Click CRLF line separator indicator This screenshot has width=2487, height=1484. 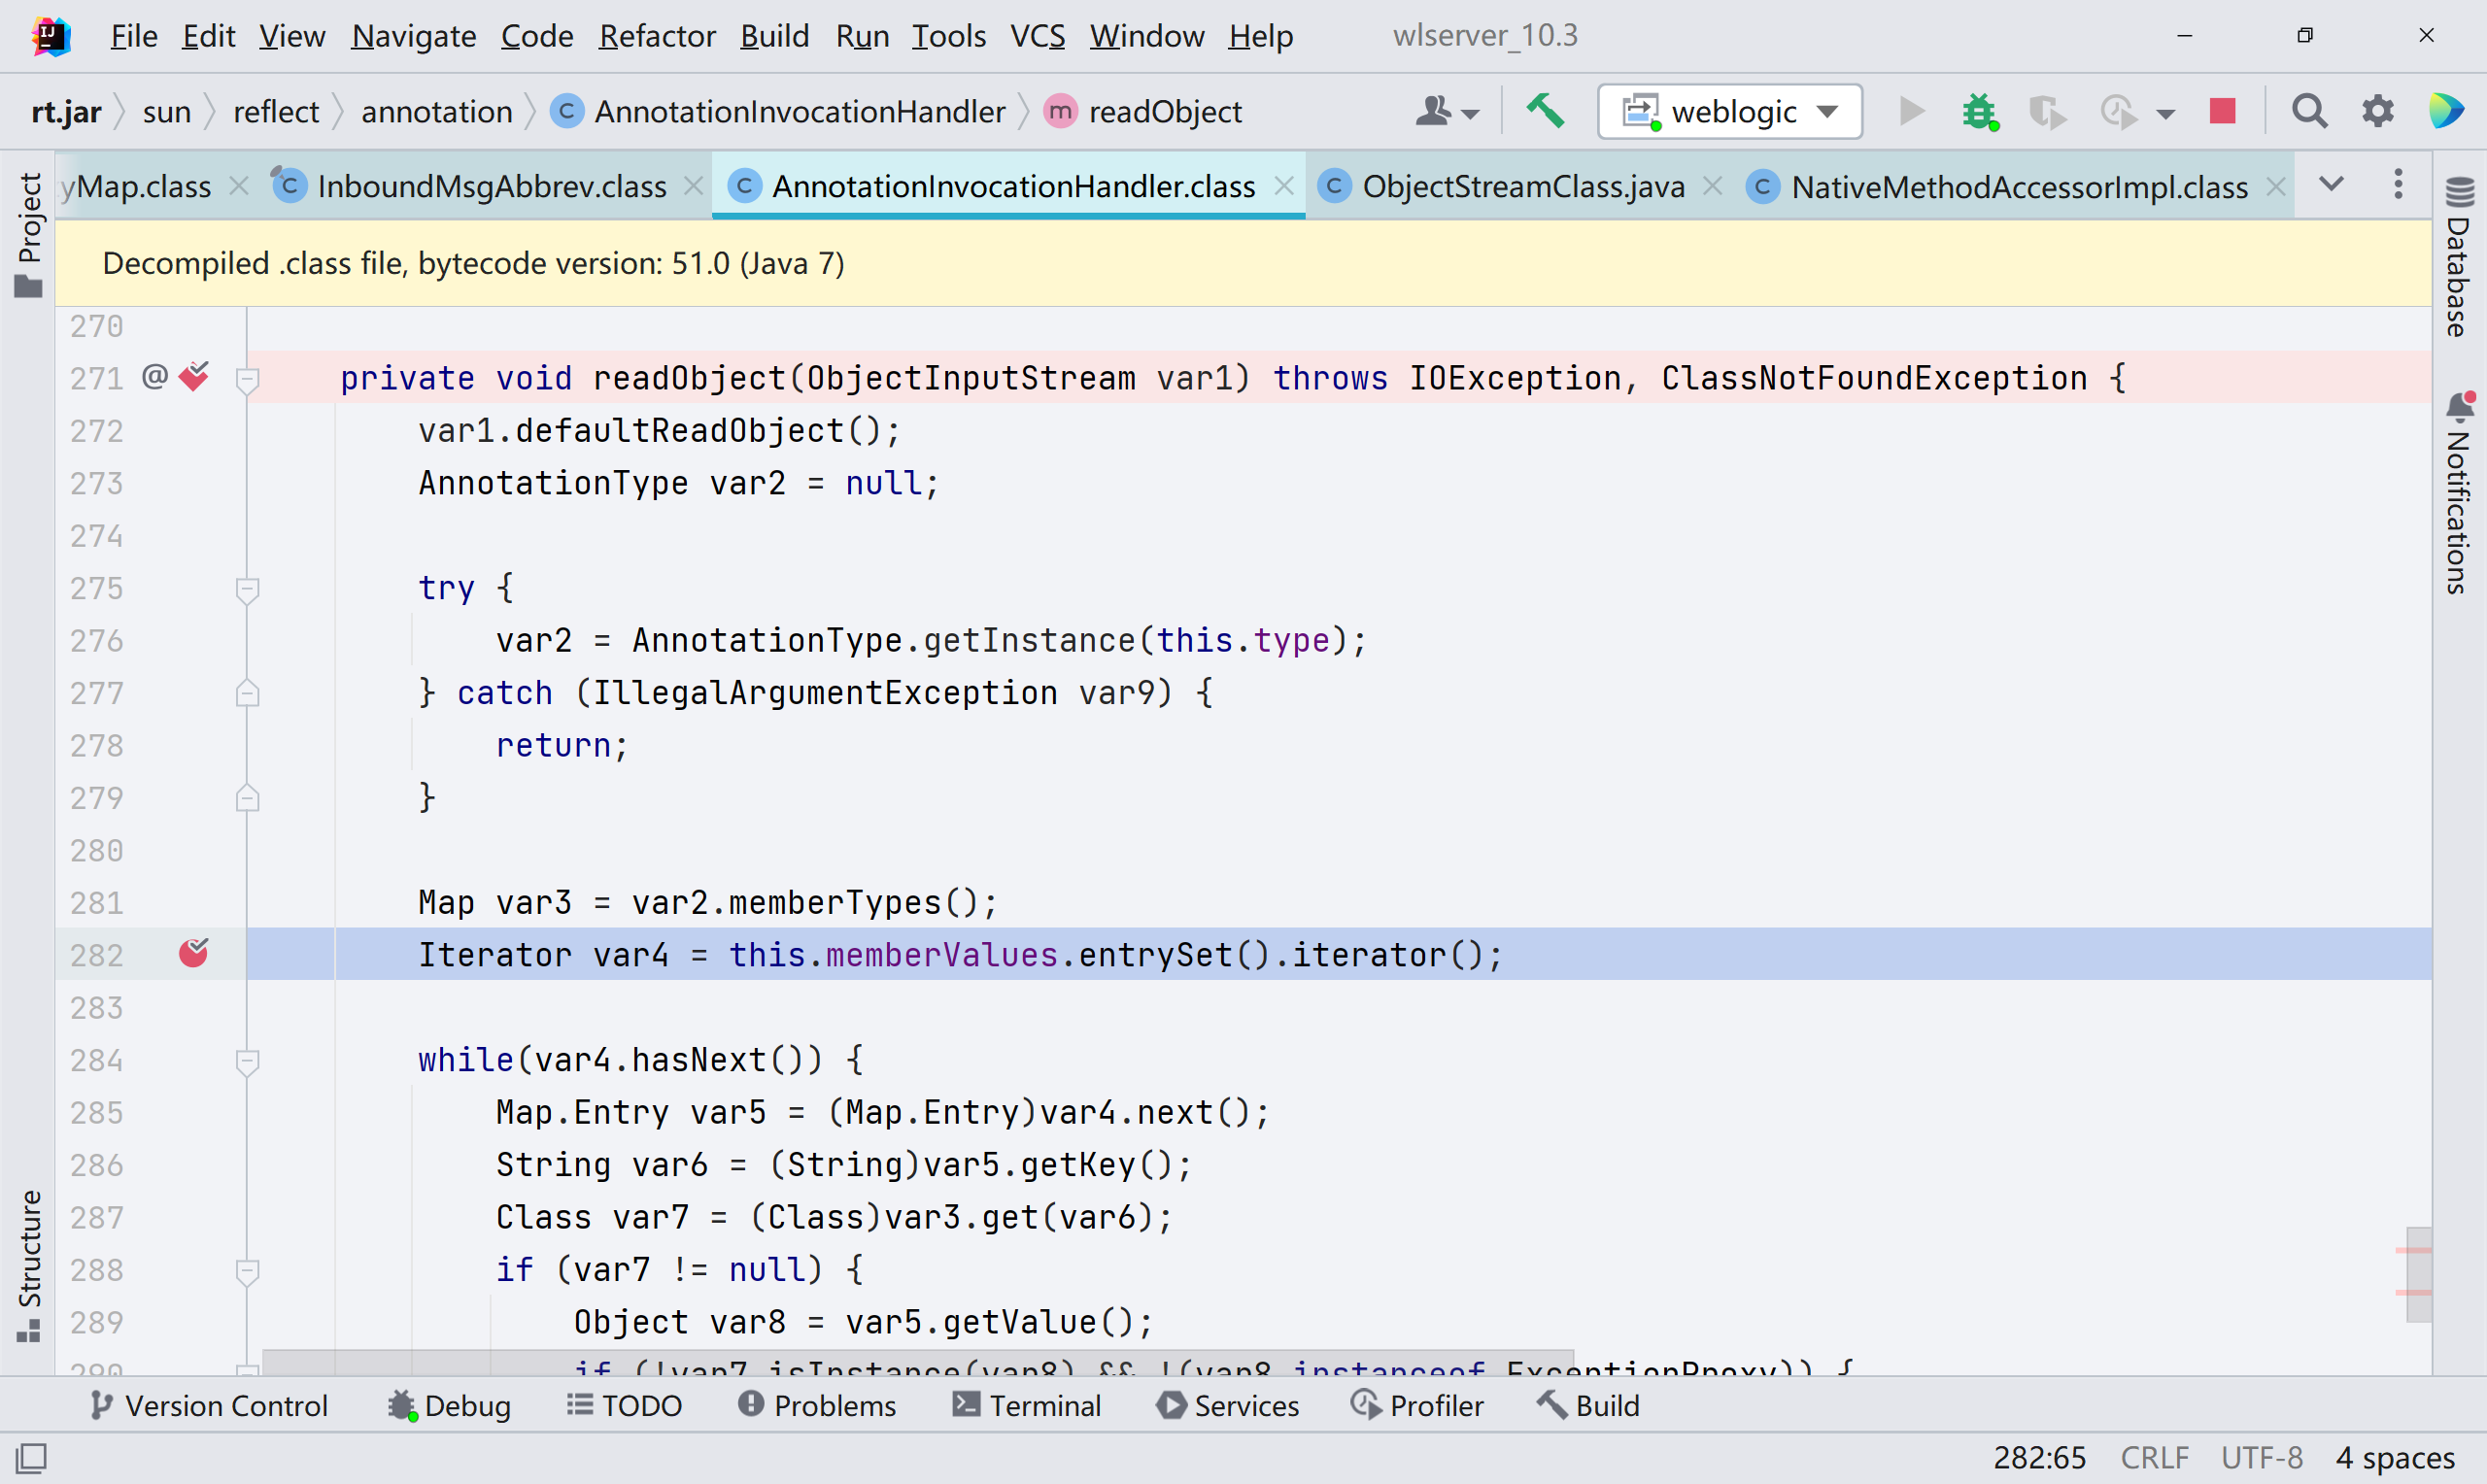pyautogui.click(x=2154, y=1458)
